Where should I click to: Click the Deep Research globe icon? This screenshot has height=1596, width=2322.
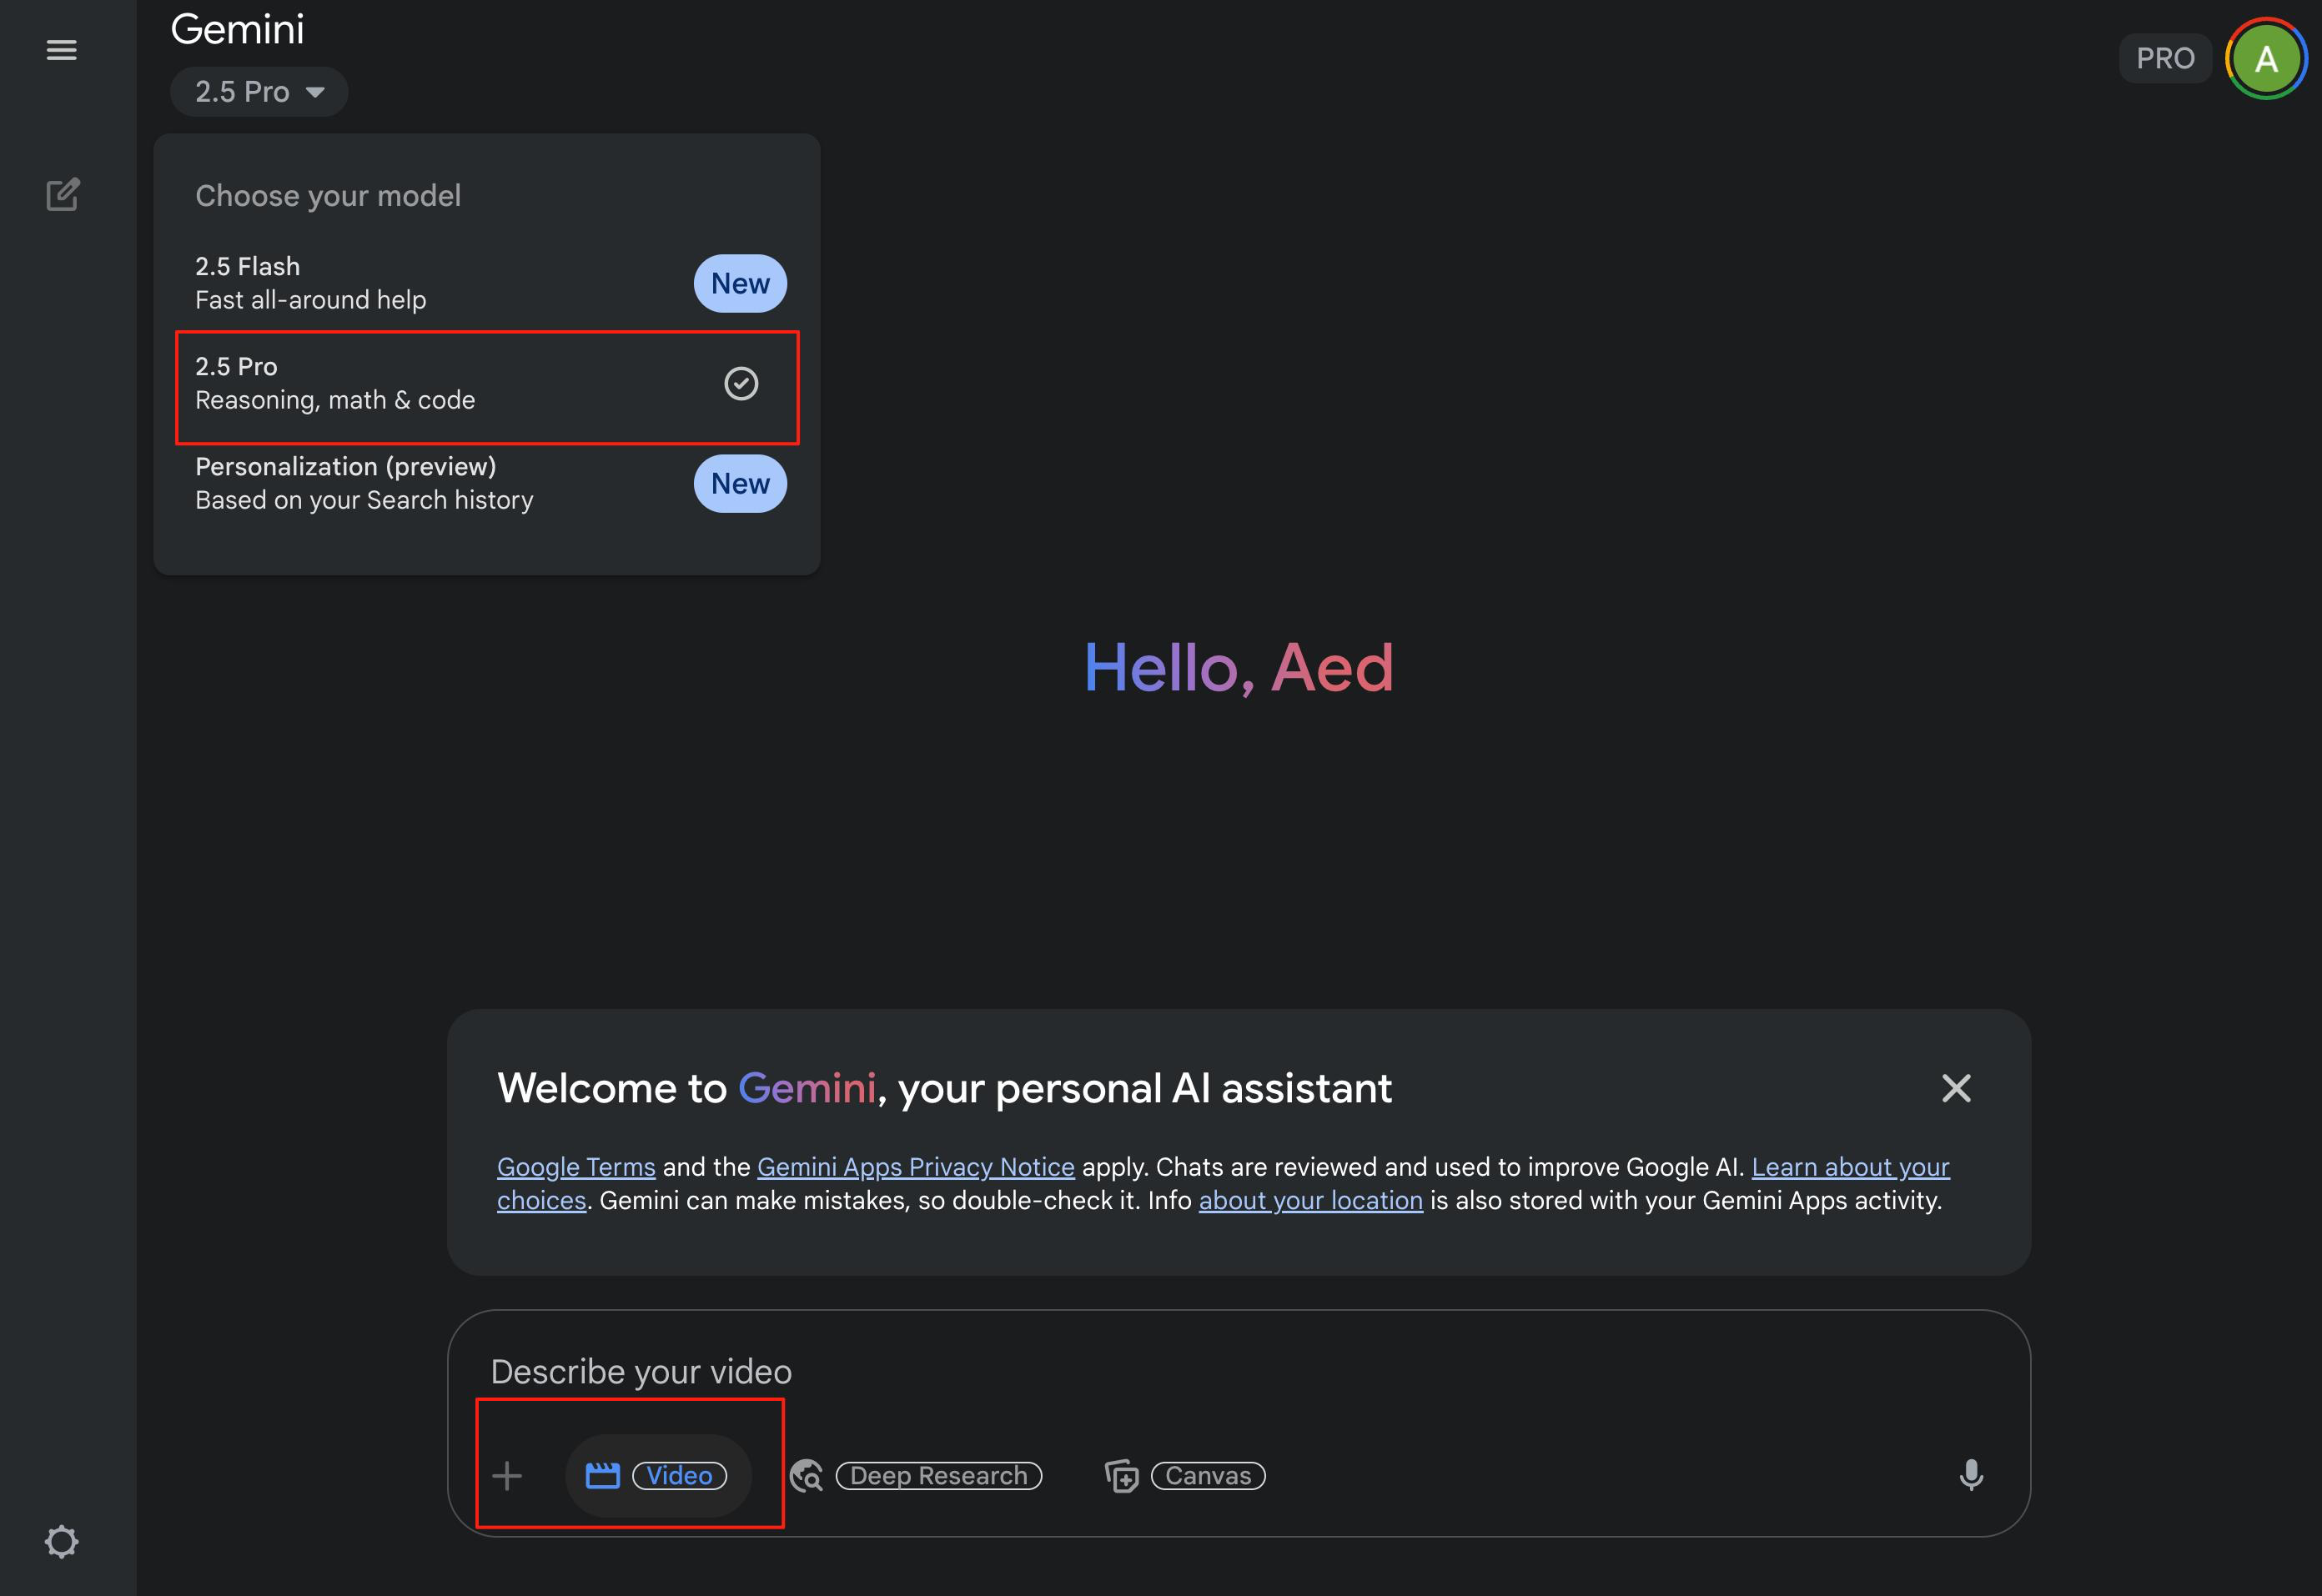pos(806,1475)
